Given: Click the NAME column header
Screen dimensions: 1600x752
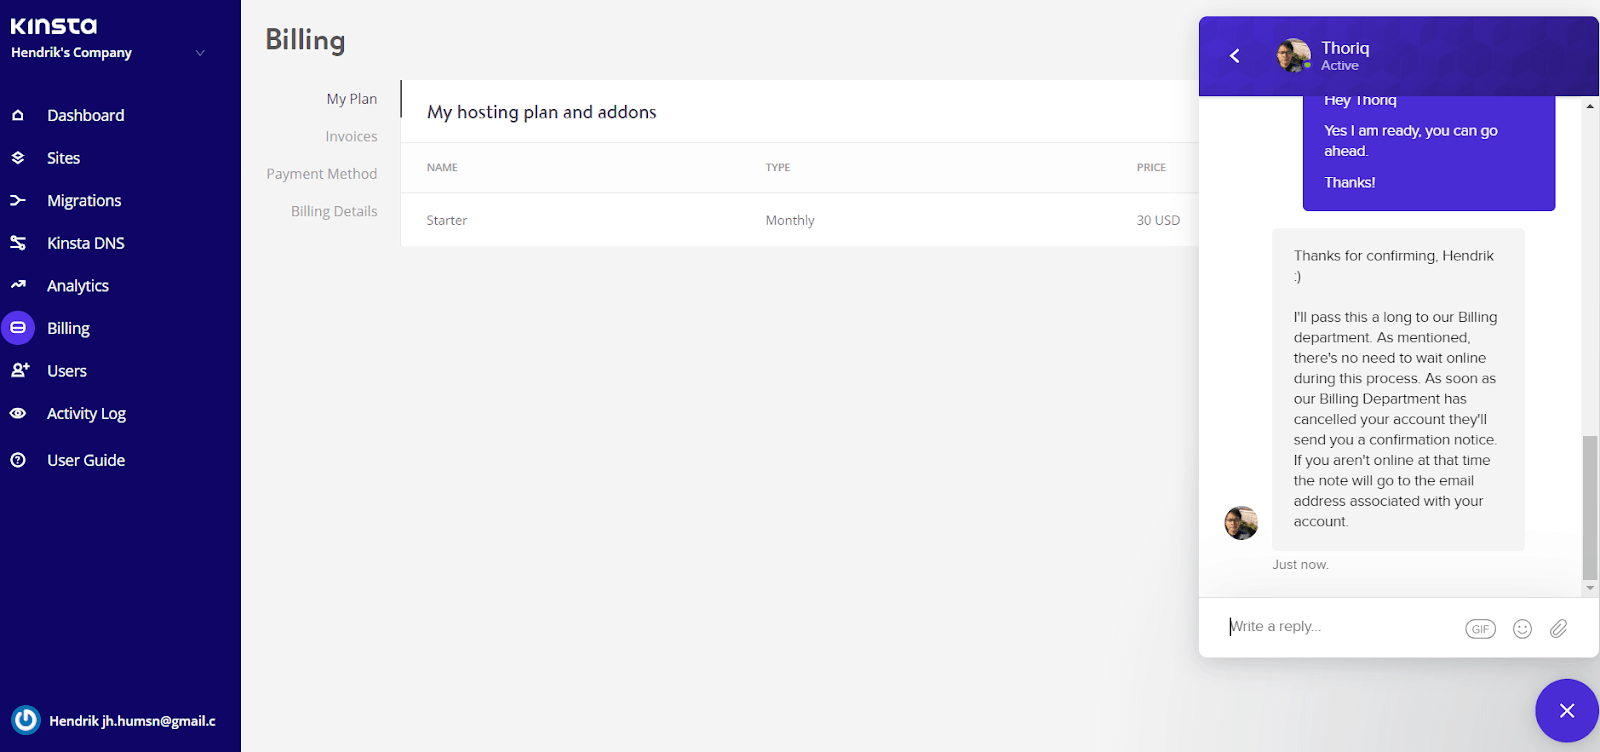Looking at the screenshot, I should [x=442, y=167].
